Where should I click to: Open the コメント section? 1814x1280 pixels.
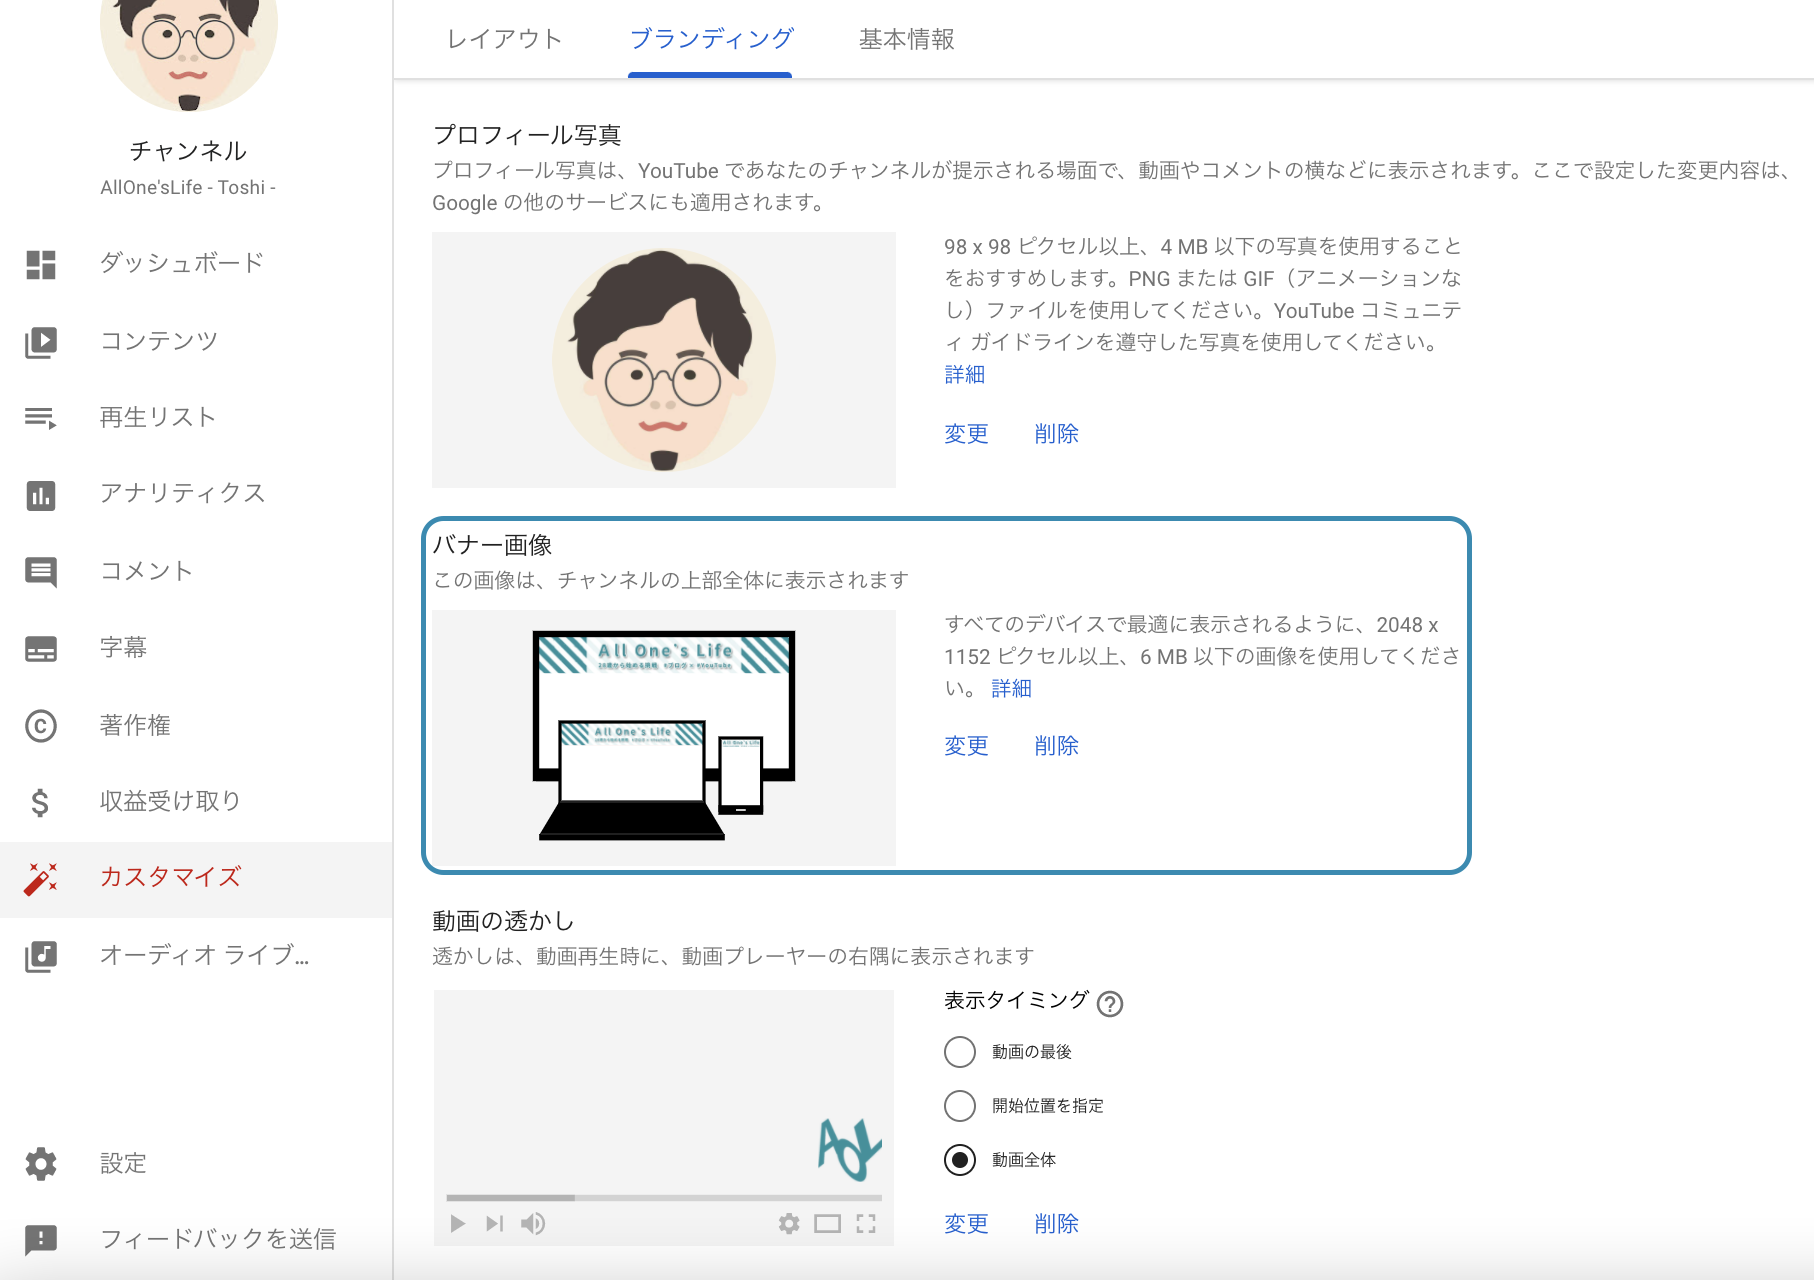click(x=146, y=570)
